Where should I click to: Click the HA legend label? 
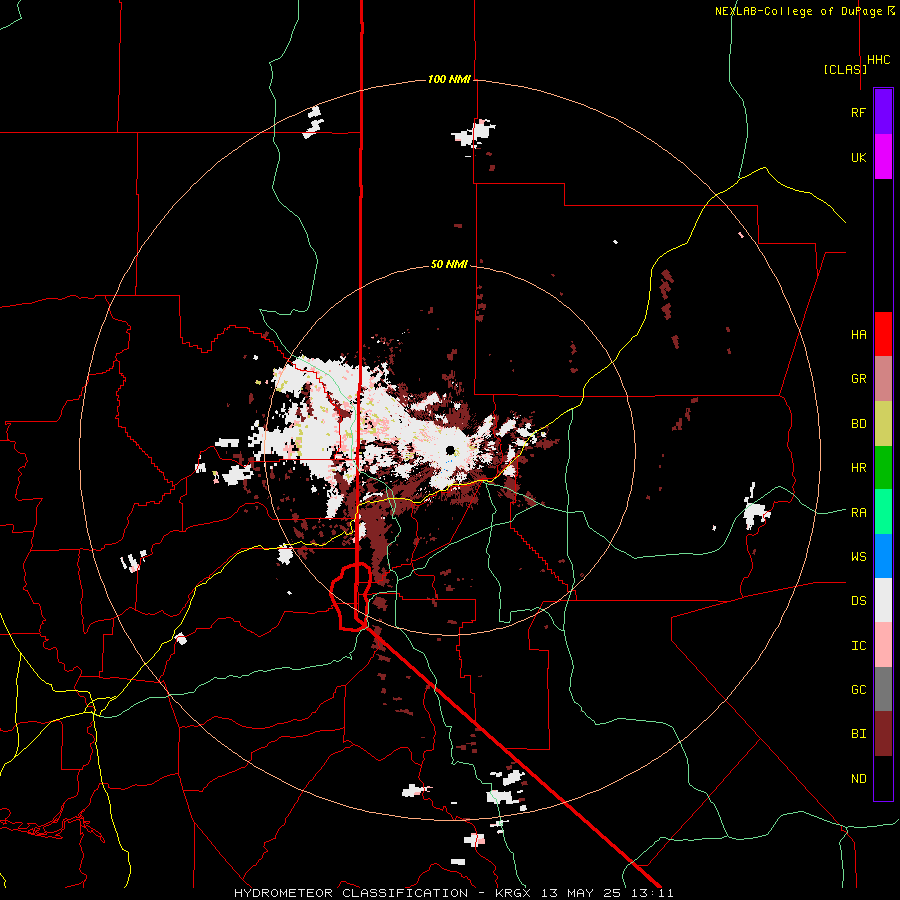click(x=858, y=334)
